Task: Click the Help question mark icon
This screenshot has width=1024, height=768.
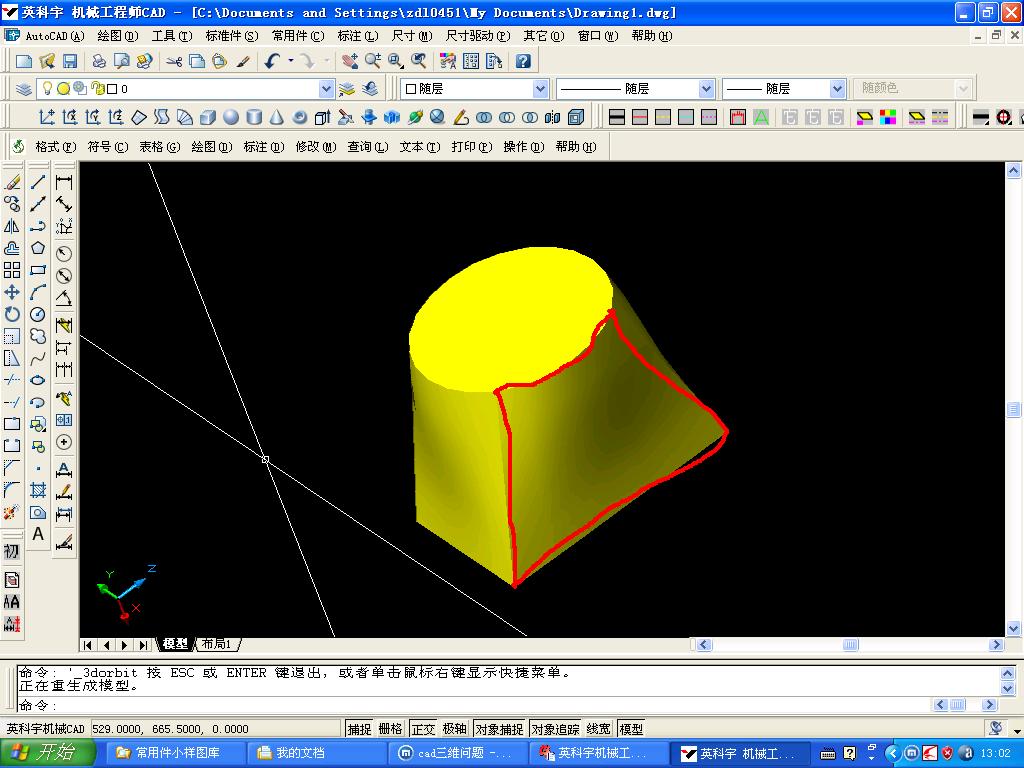Action: point(522,61)
